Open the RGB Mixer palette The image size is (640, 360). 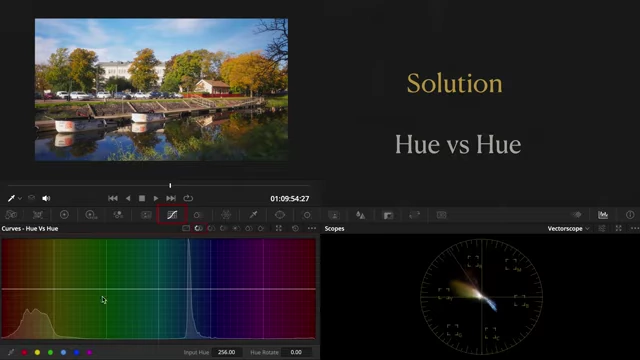[118, 215]
